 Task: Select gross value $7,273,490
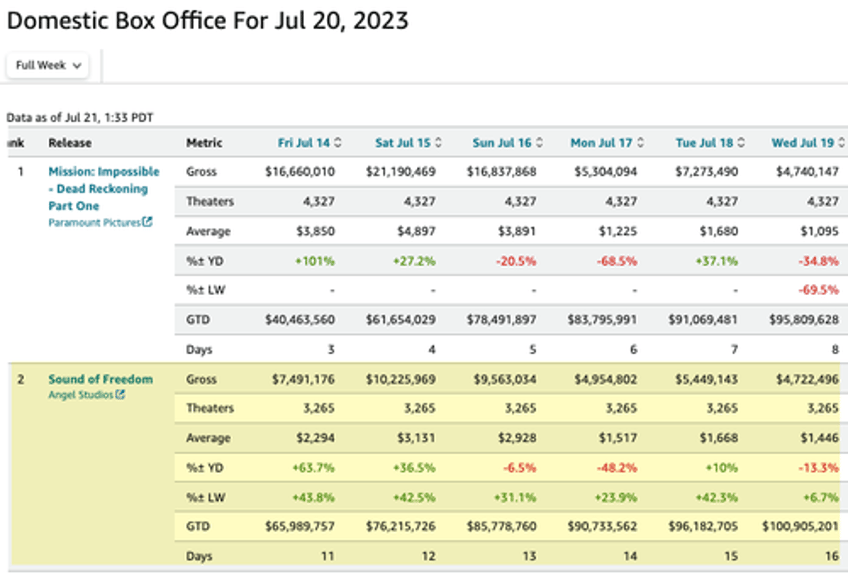click(706, 172)
